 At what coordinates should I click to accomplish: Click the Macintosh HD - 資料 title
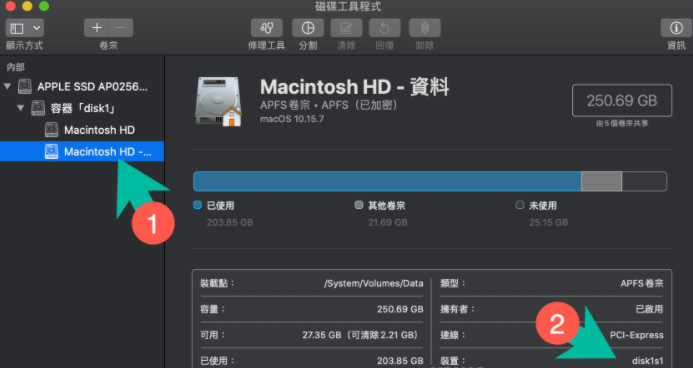tap(354, 87)
